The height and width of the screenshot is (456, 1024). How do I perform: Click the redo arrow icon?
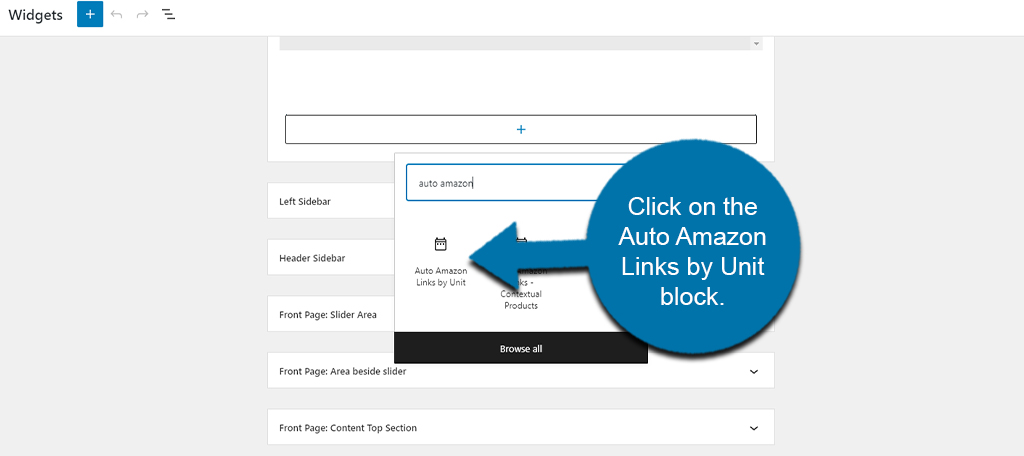(142, 14)
